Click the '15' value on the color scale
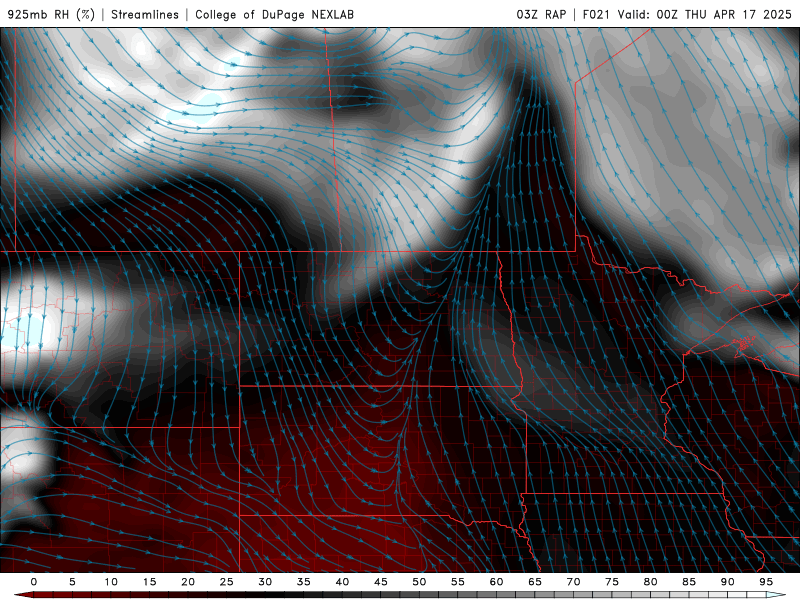 (149, 582)
